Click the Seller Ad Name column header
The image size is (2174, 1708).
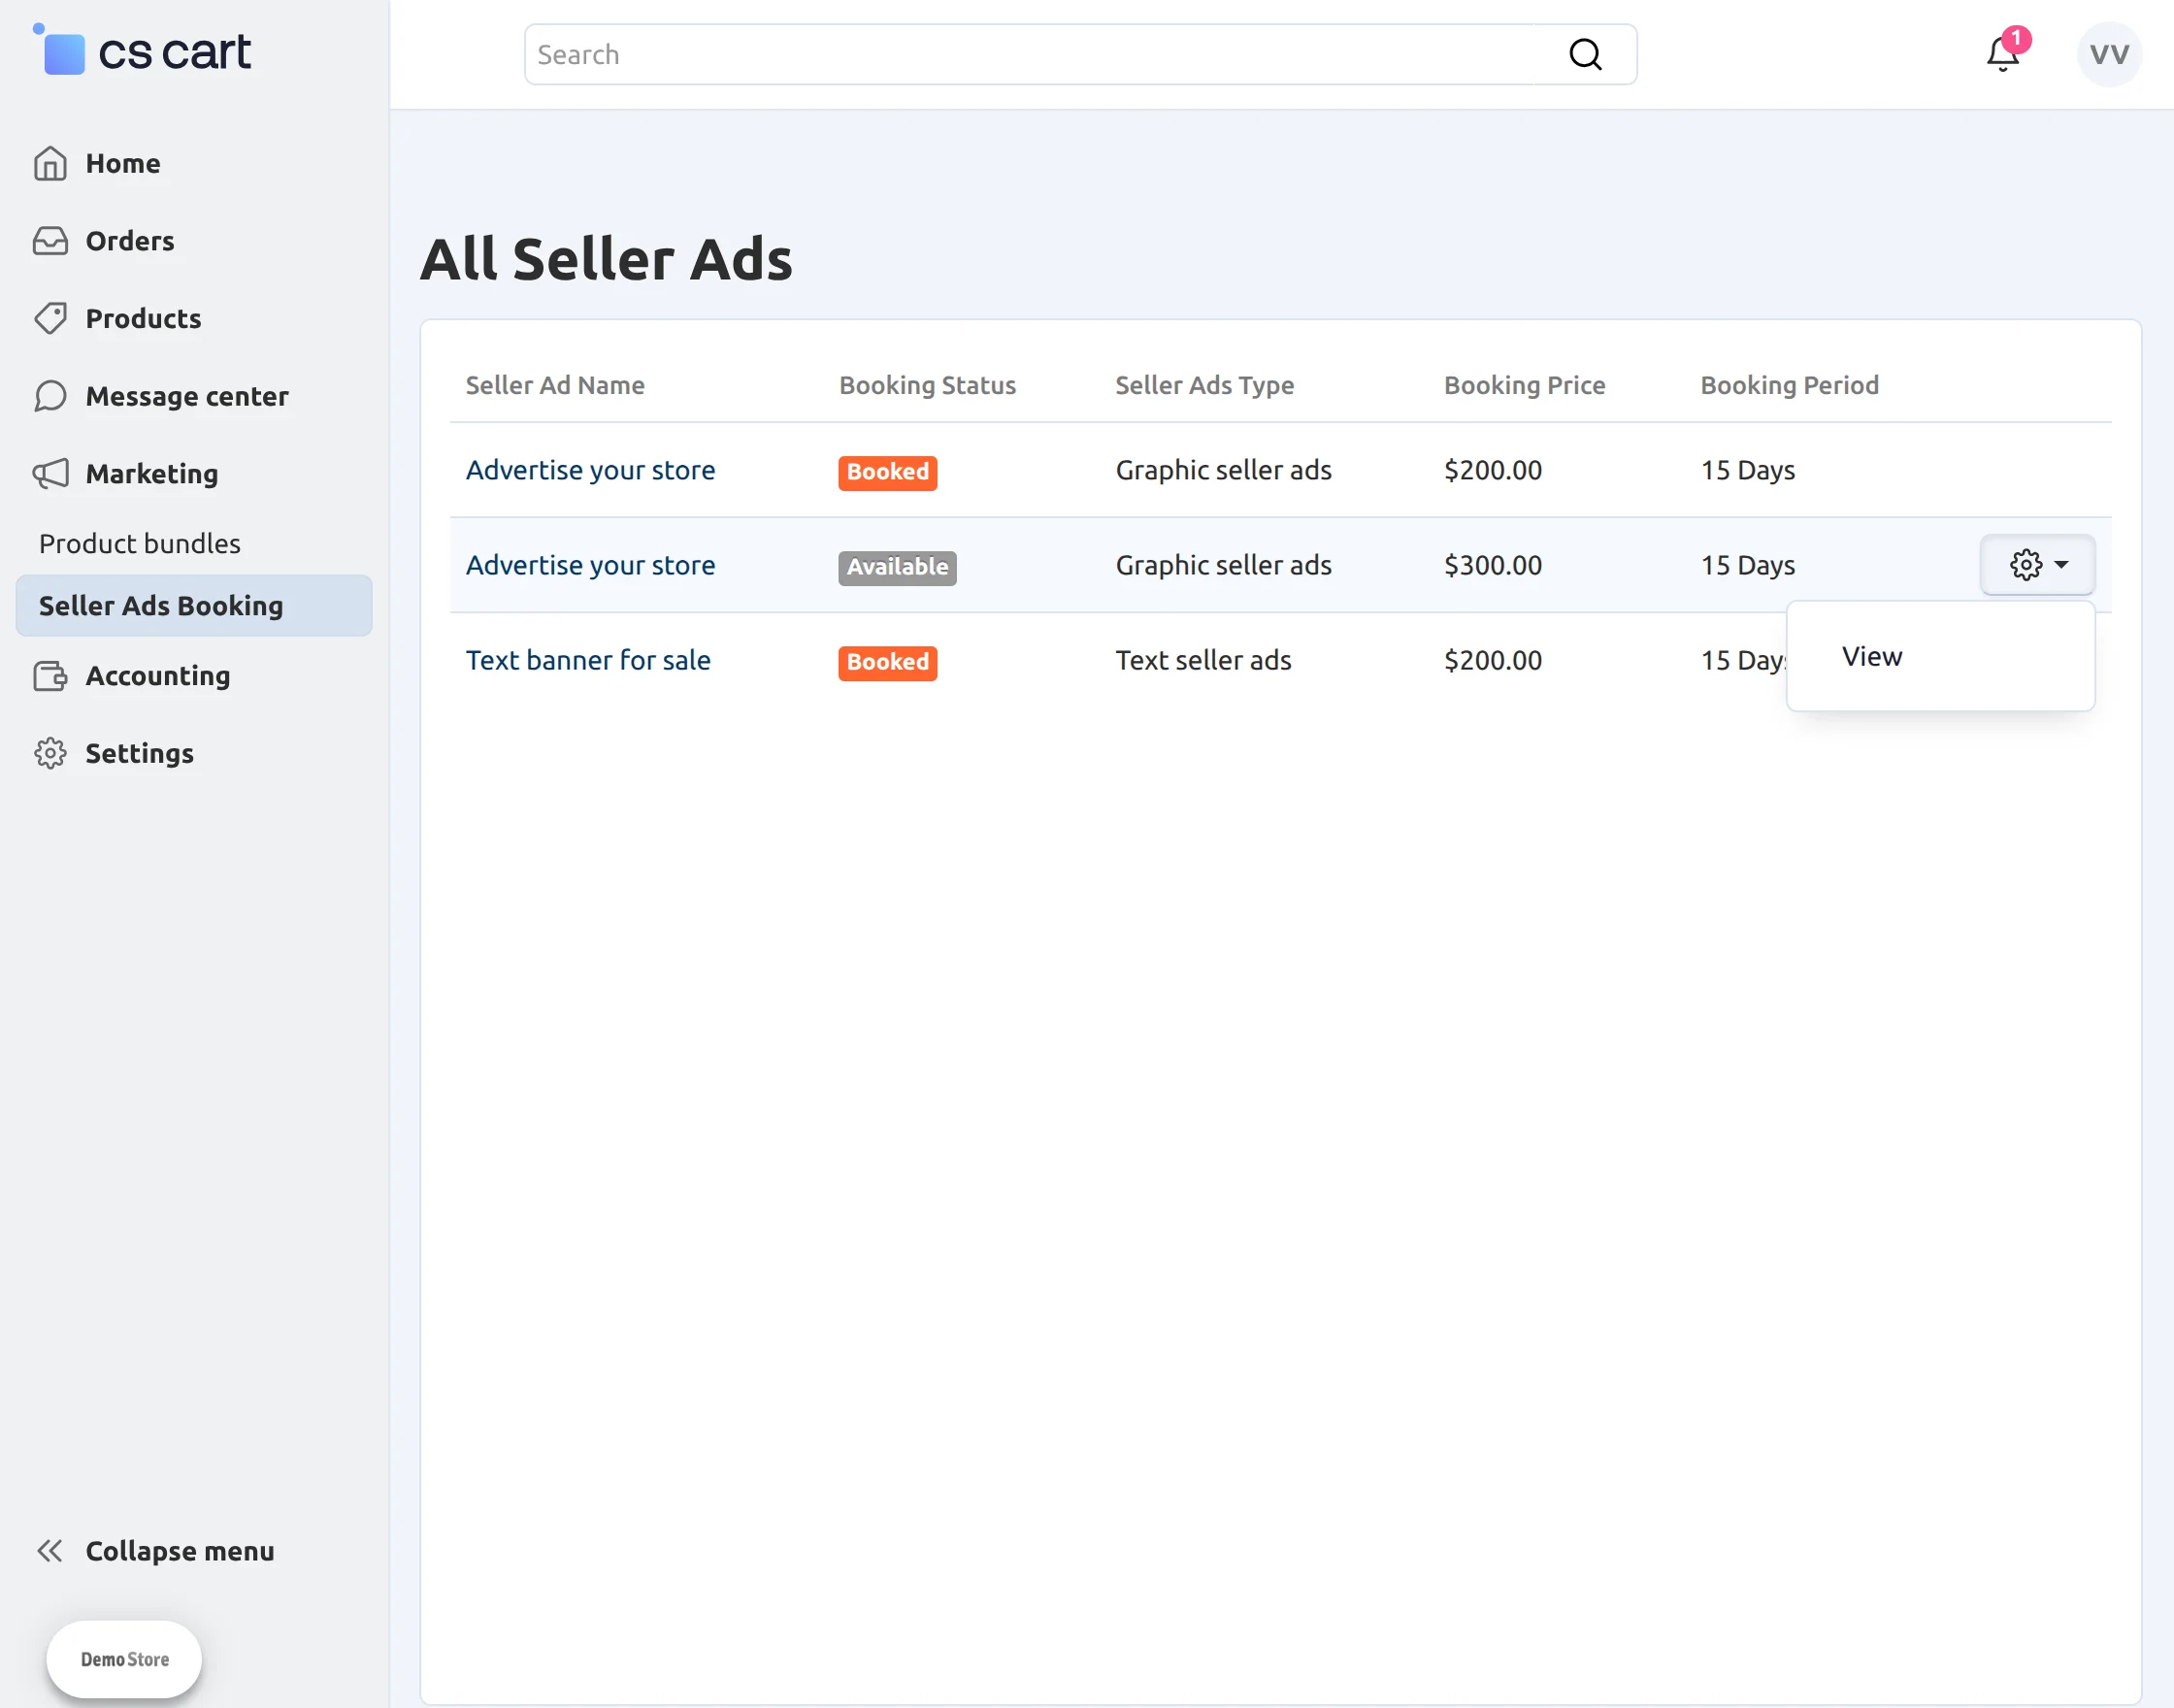pos(555,385)
